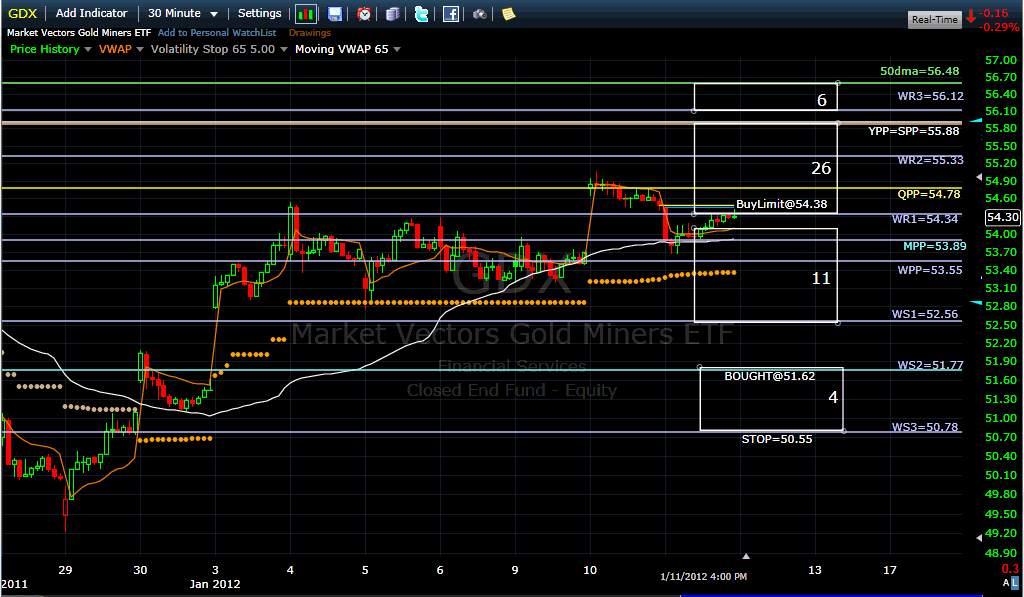Click the Jan 2012 date axis label

tap(215, 584)
